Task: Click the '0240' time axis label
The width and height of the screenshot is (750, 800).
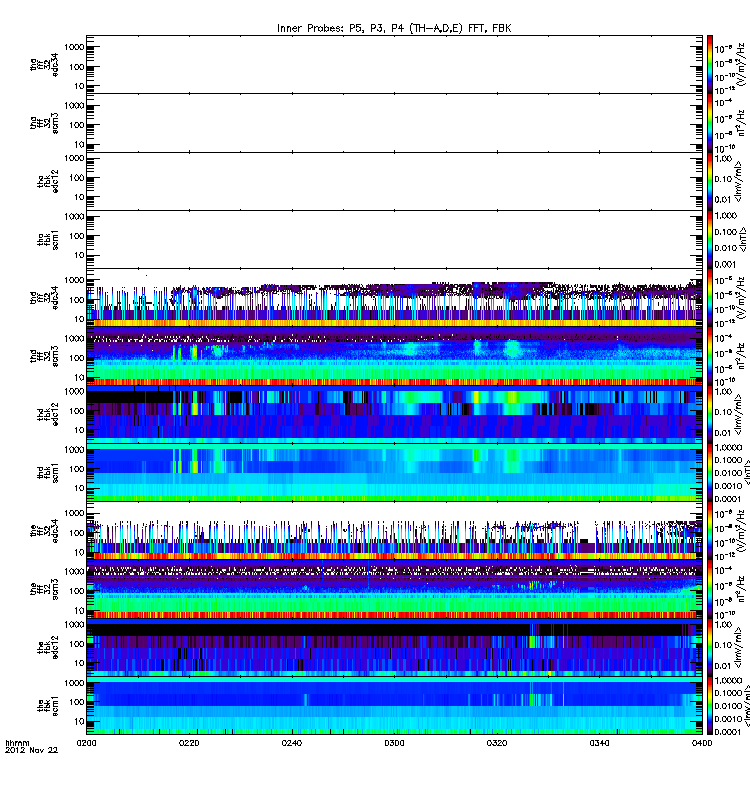Action: 291,743
